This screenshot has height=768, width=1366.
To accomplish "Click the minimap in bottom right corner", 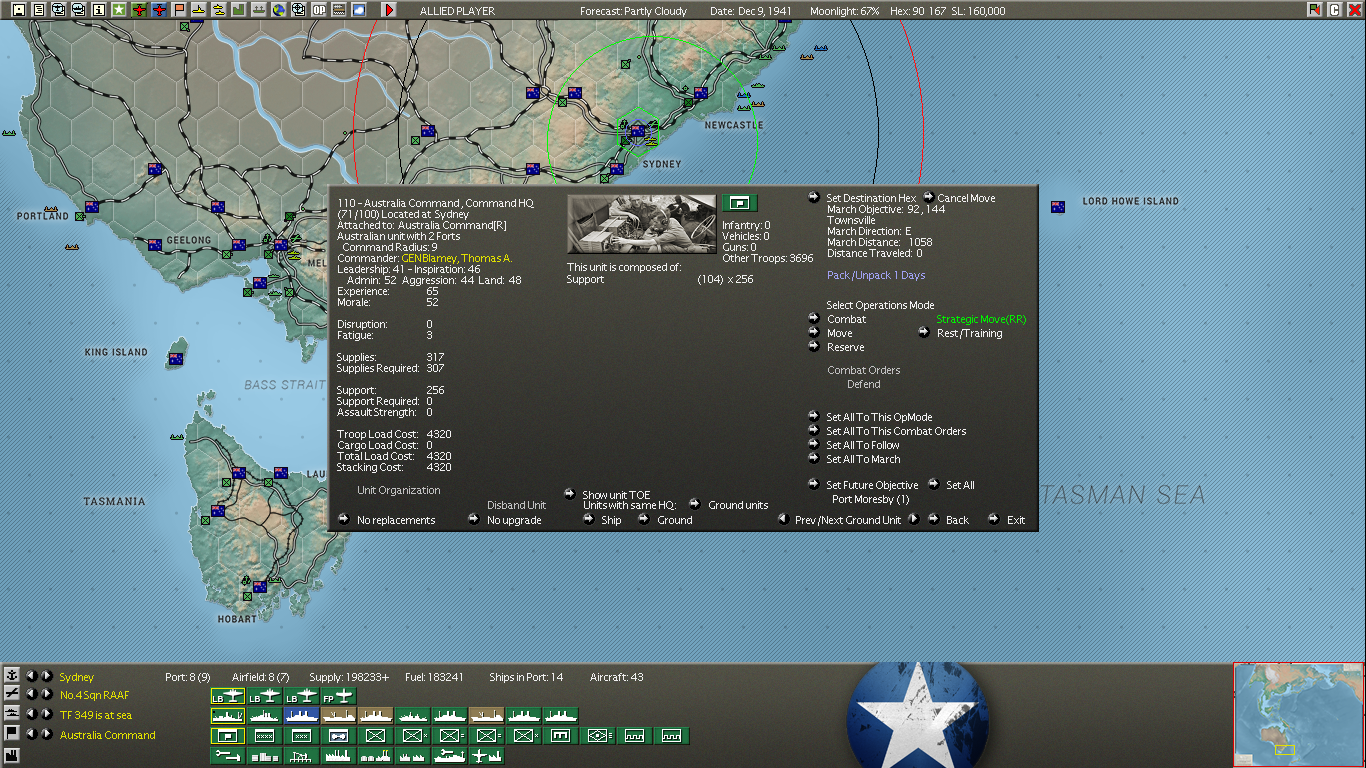I will coord(1298,714).
